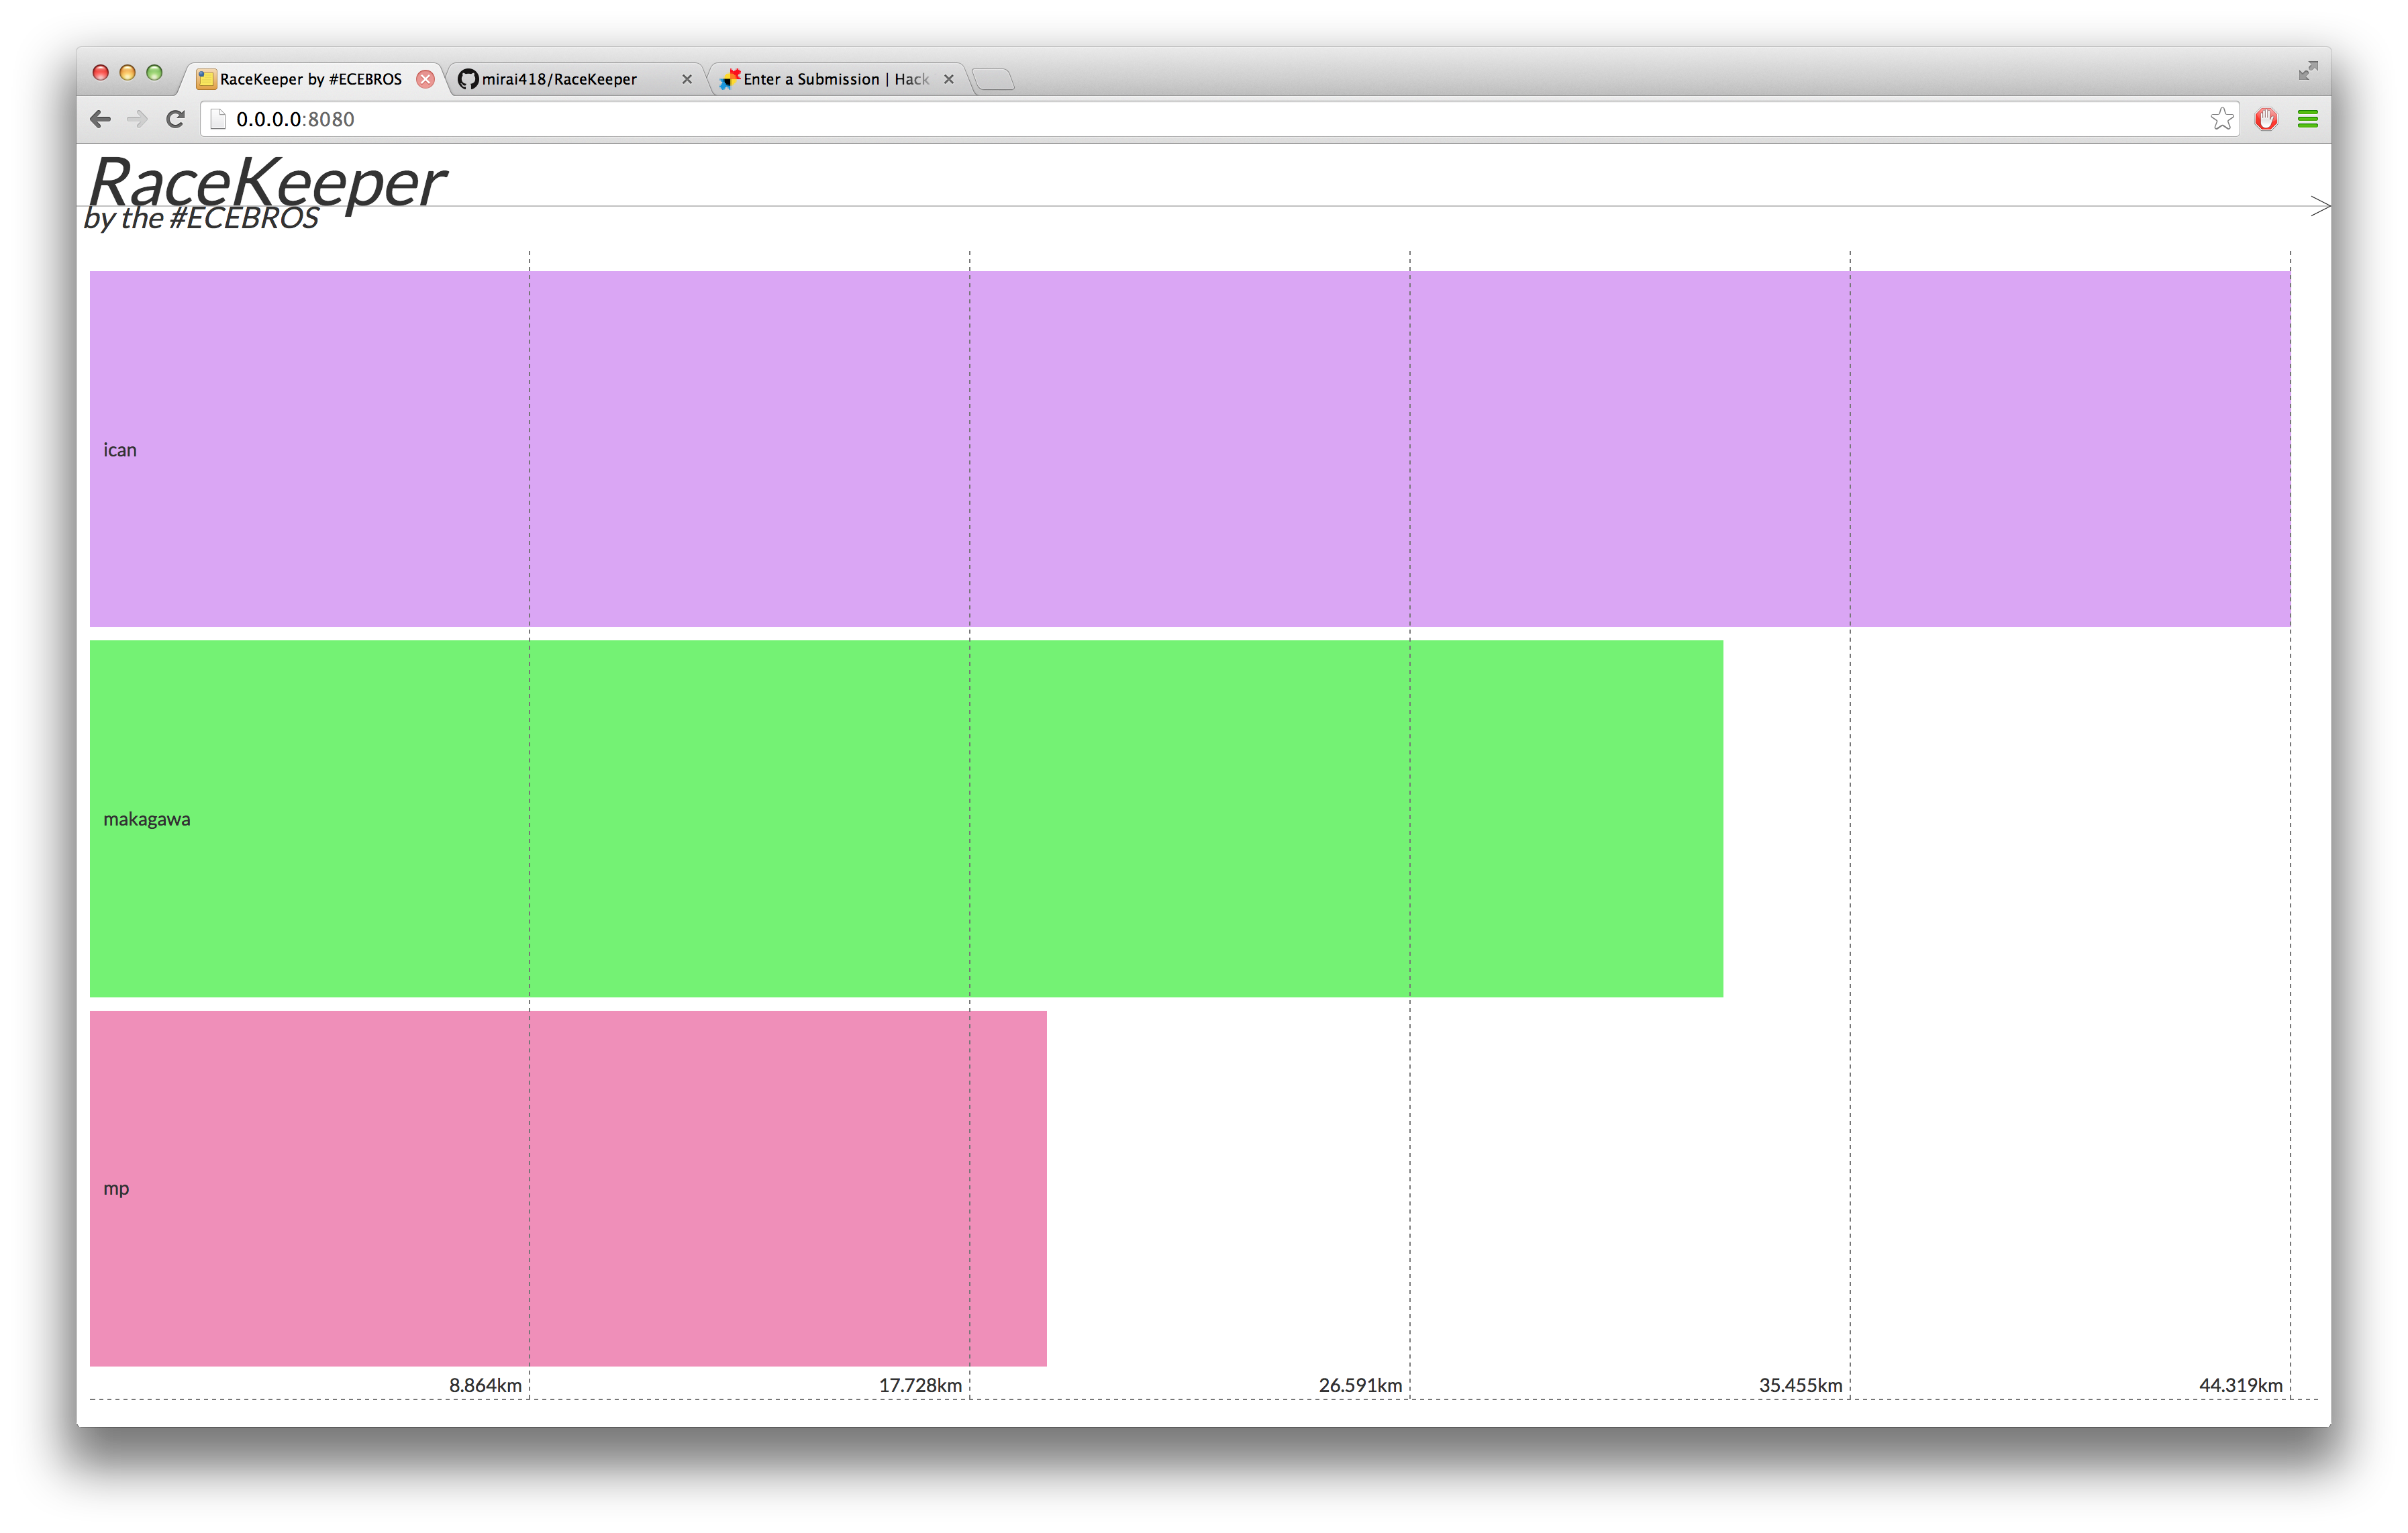Click the browser forward arrow
Image resolution: width=2408 pixels, height=1533 pixels.
pyautogui.click(x=137, y=119)
